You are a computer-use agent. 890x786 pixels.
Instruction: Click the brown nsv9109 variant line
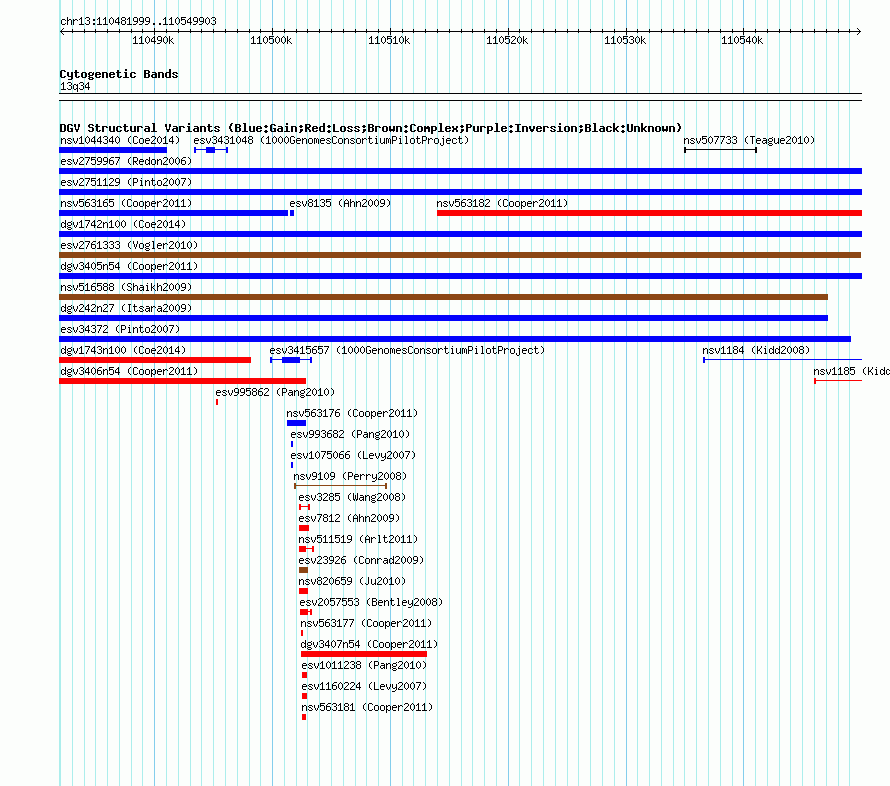click(x=341, y=486)
